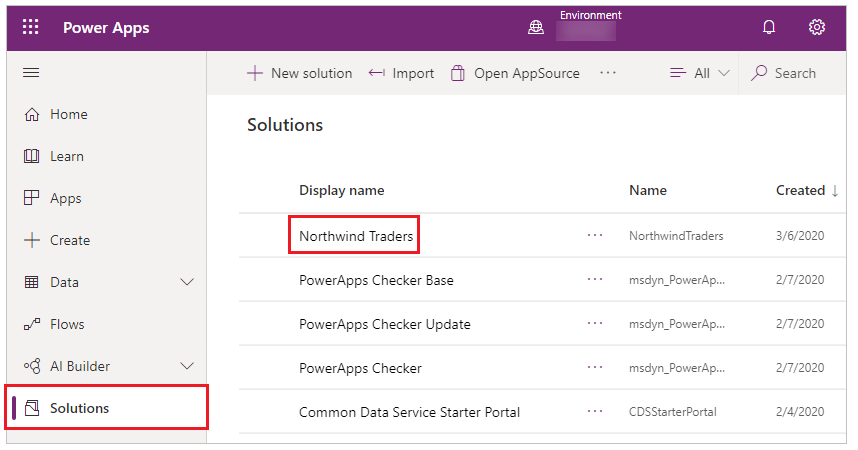Click the All filter lines icon

[678, 73]
